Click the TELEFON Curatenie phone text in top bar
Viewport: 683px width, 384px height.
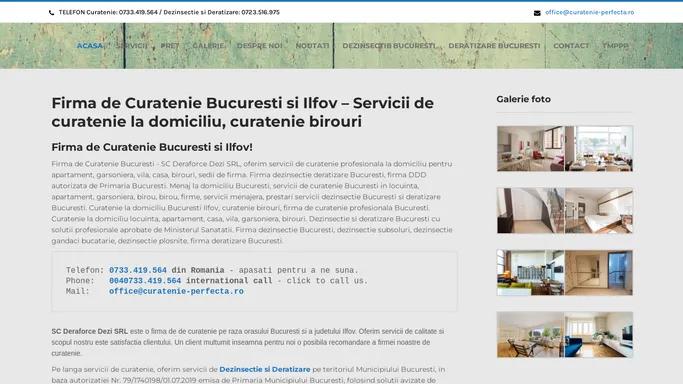click(x=169, y=12)
